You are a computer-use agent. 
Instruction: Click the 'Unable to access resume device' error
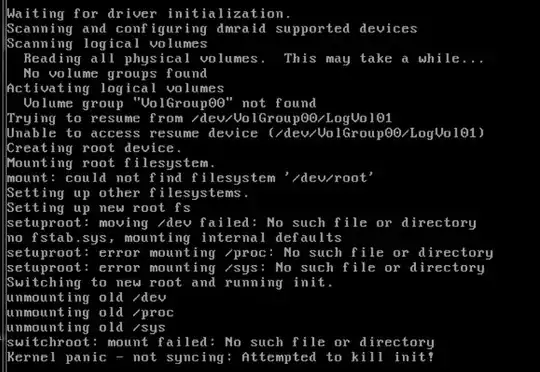click(246, 134)
